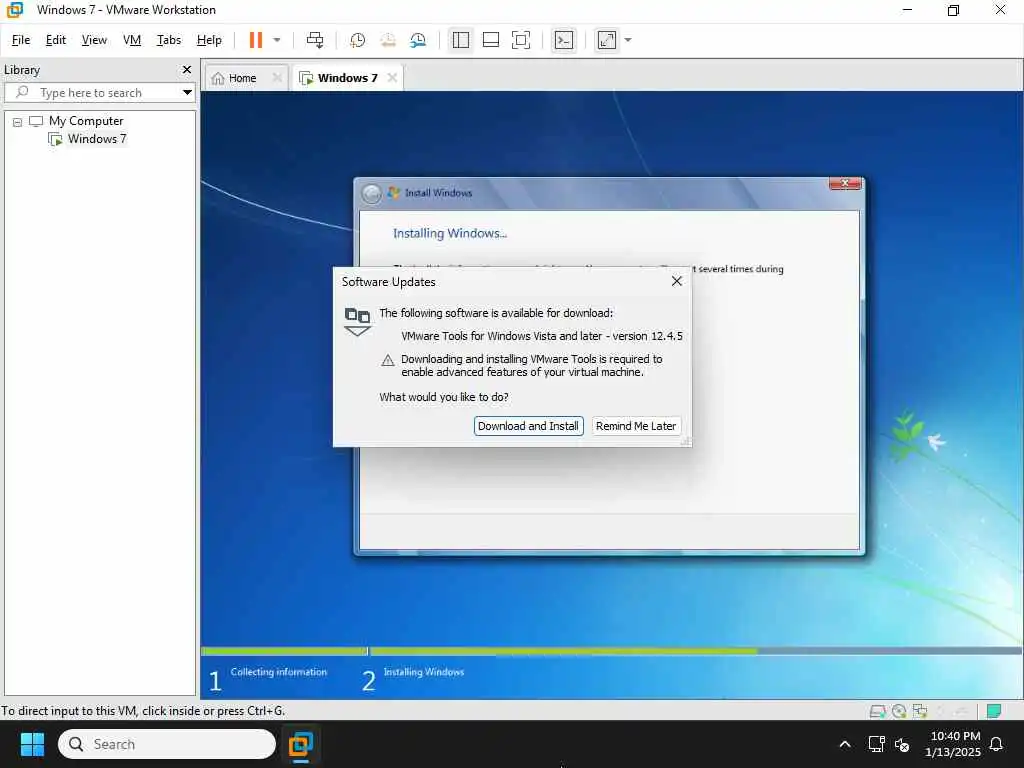Click the hard disk status icon
Screen dimensions: 1024x768
tap(878, 711)
